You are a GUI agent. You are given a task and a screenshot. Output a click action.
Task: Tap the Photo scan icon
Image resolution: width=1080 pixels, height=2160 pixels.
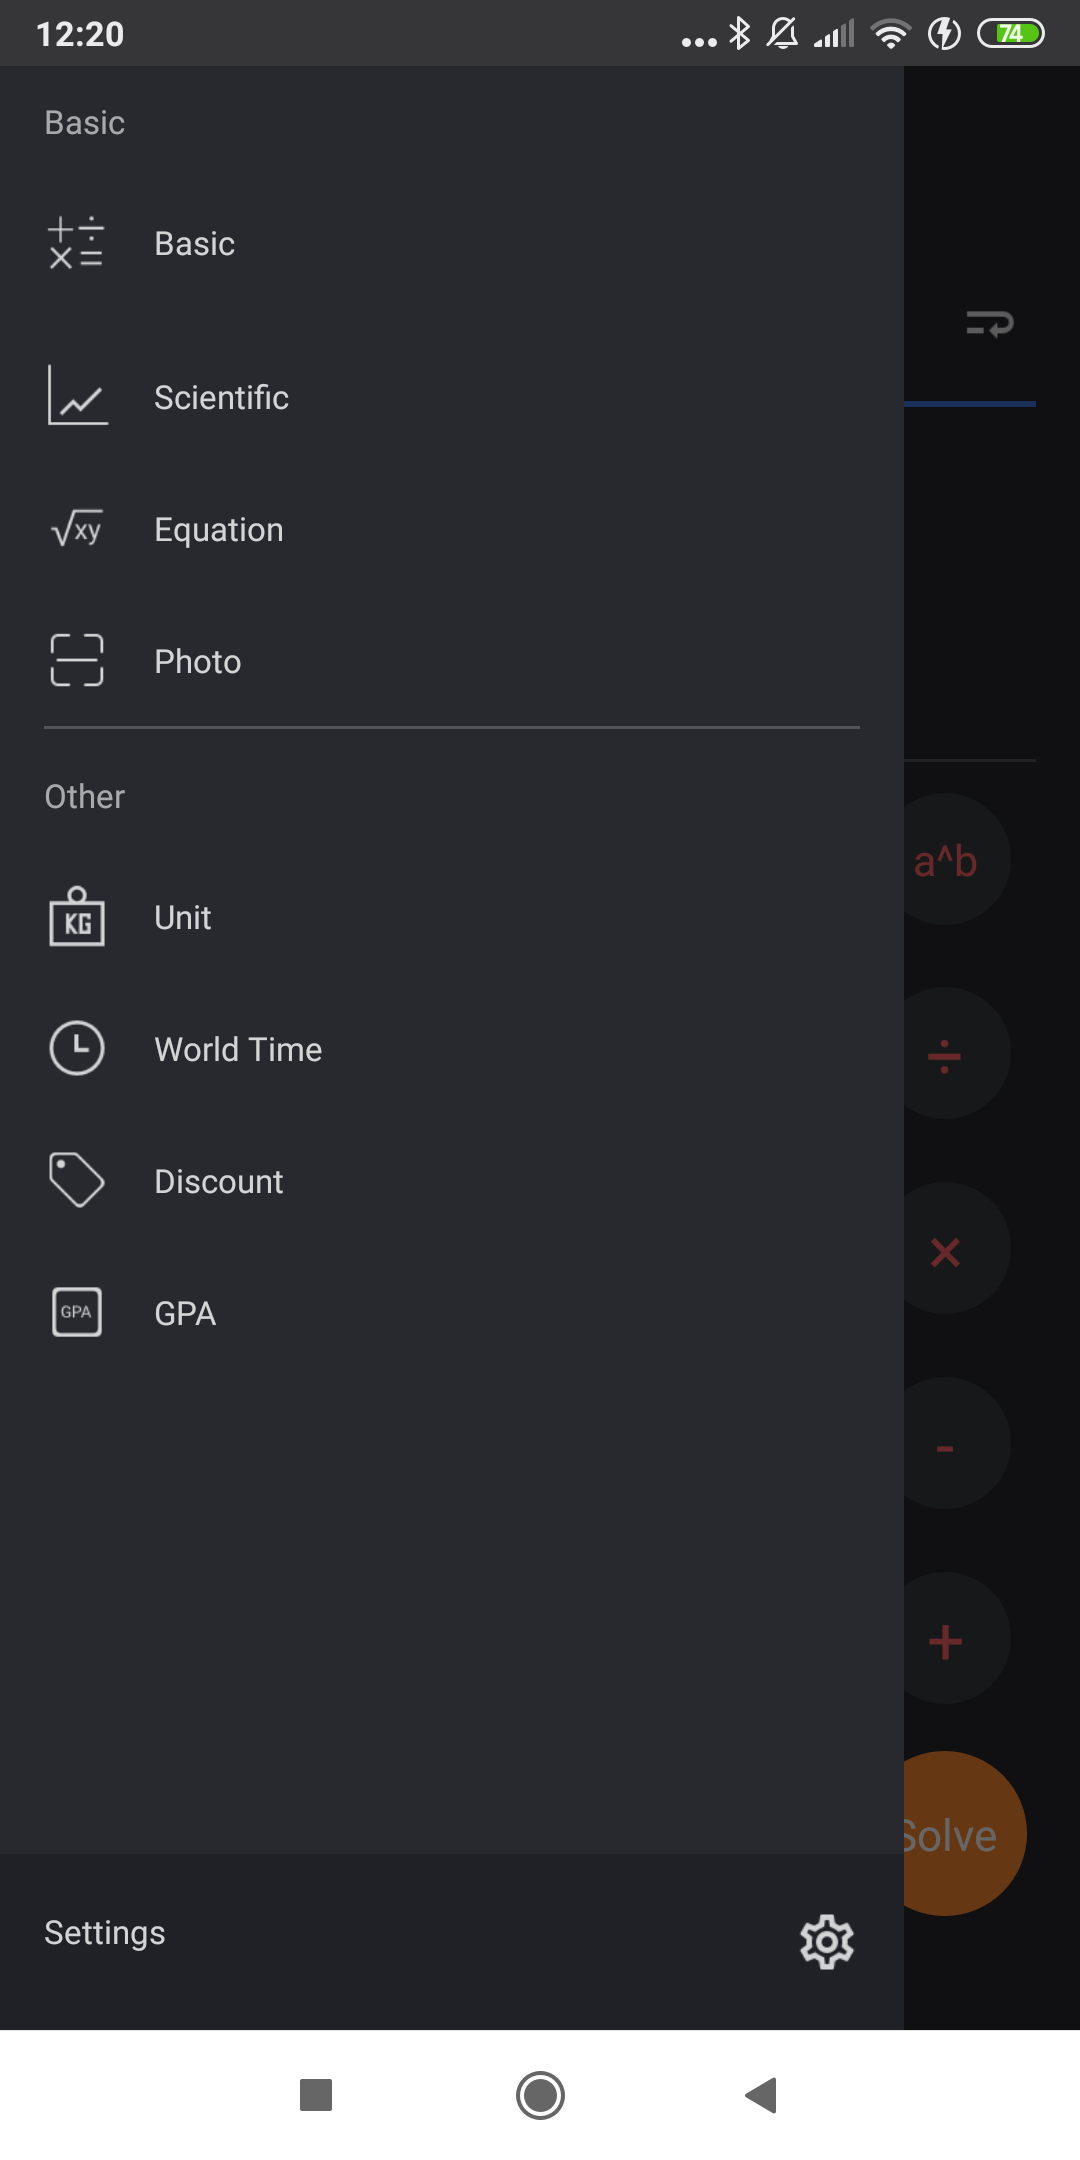[x=76, y=661]
